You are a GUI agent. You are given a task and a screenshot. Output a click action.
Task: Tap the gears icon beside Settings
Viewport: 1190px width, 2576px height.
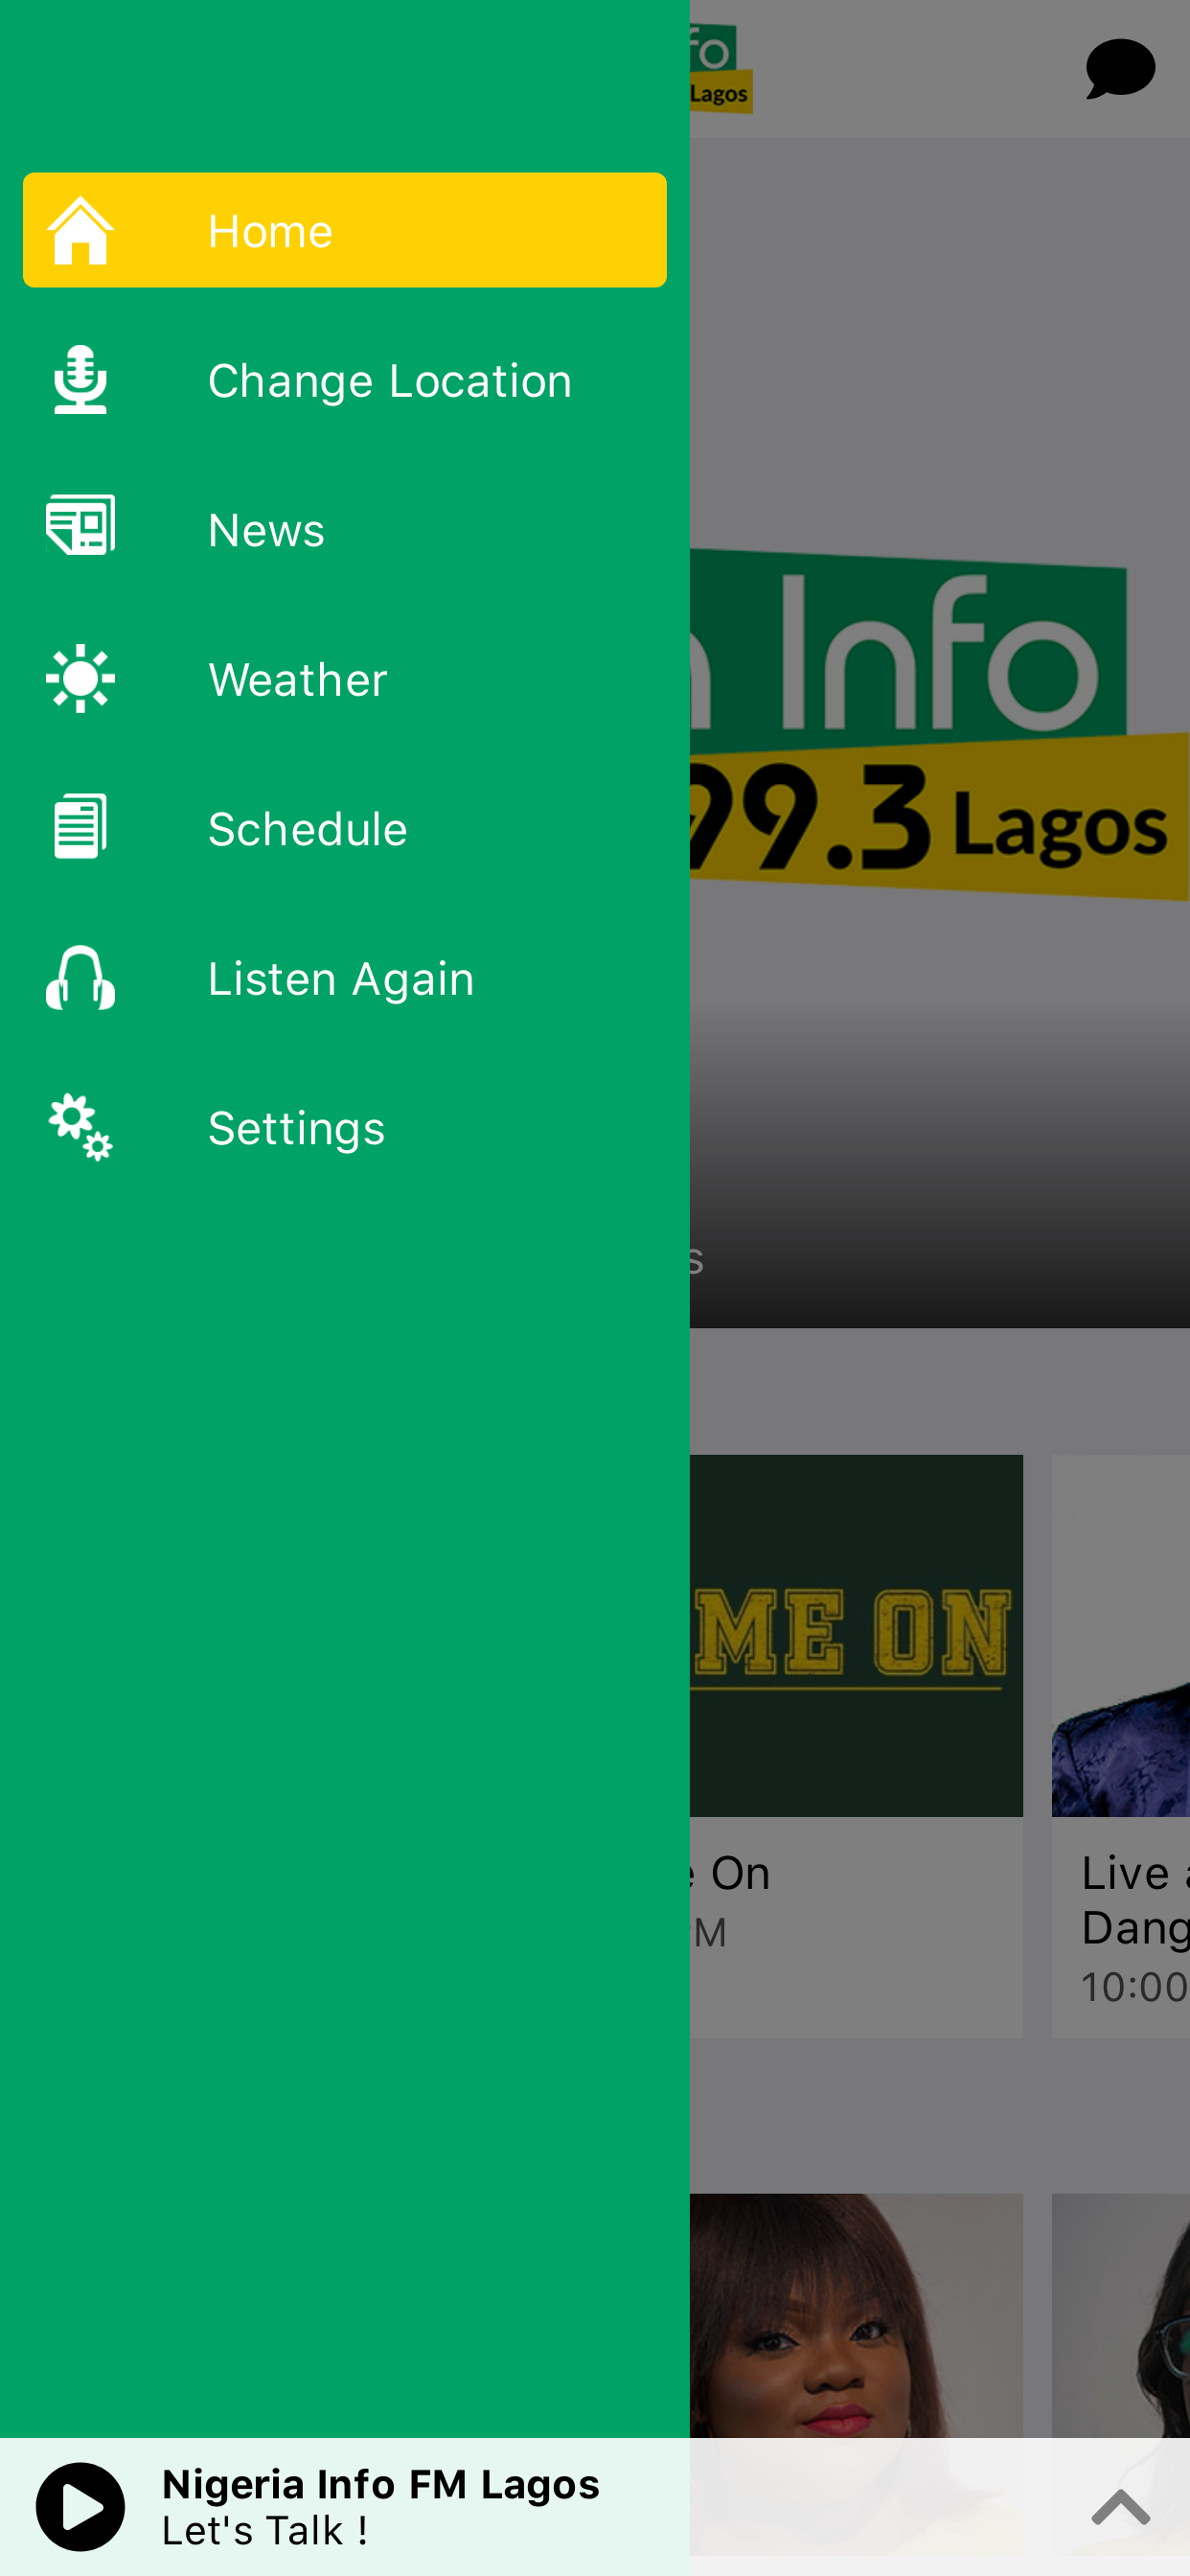[80, 1127]
